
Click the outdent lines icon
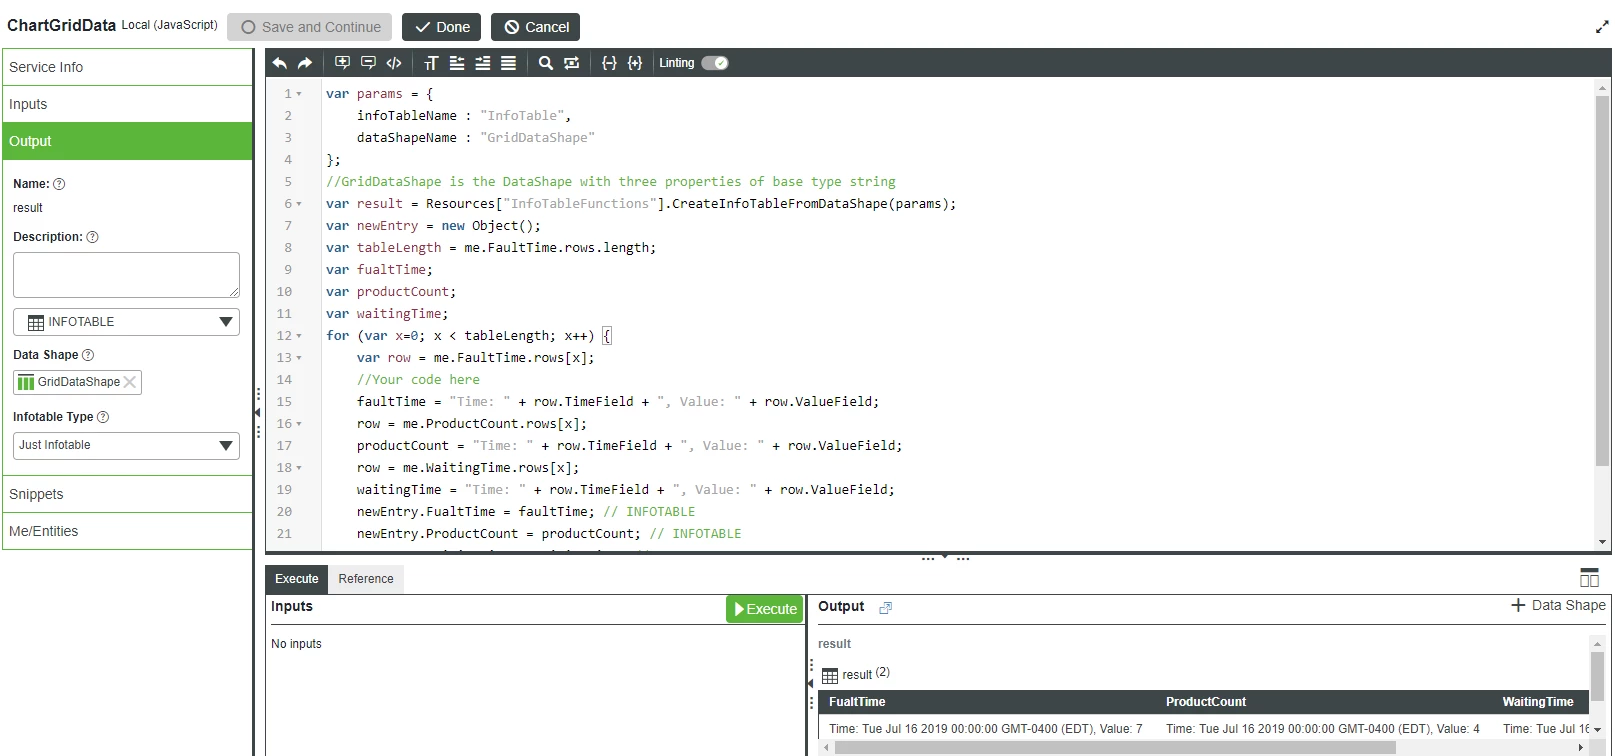(457, 63)
